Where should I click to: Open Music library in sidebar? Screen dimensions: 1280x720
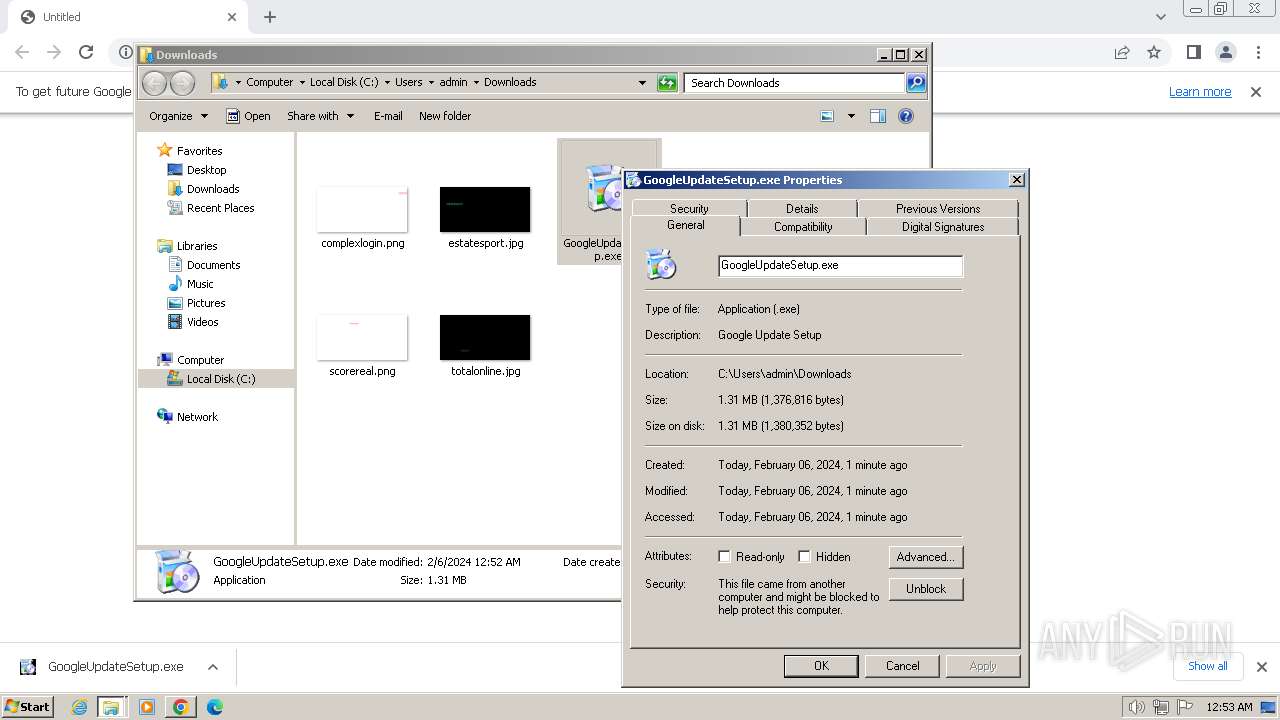pos(200,284)
